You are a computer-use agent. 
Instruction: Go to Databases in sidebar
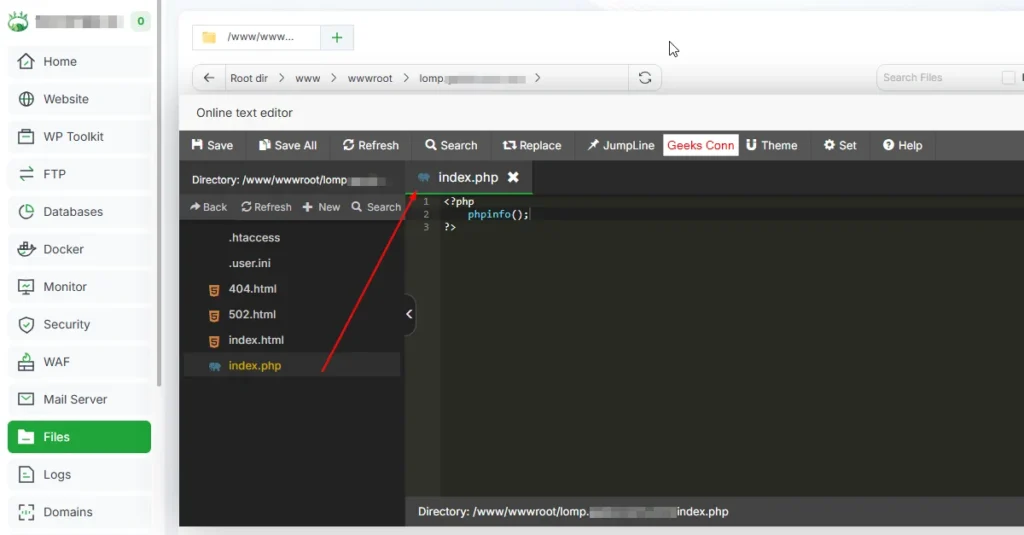[x=79, y=212]
